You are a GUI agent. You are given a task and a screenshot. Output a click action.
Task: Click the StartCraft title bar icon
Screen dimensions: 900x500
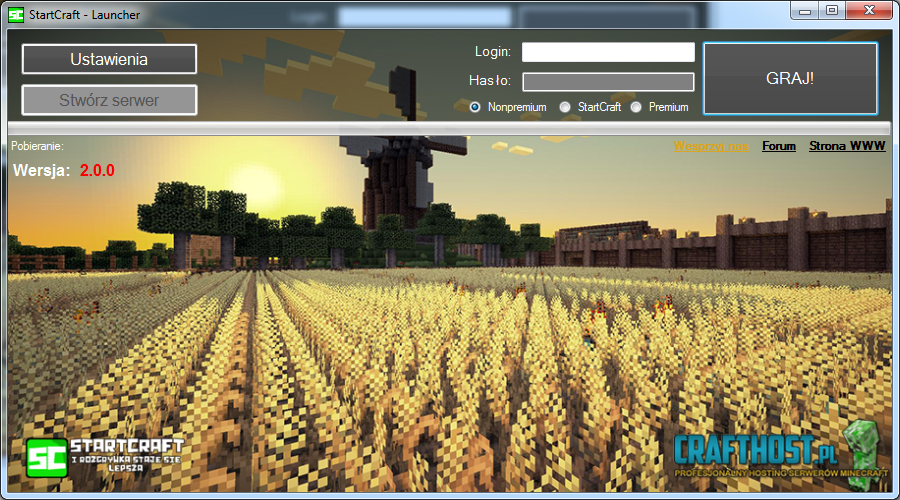coord(16,15)
